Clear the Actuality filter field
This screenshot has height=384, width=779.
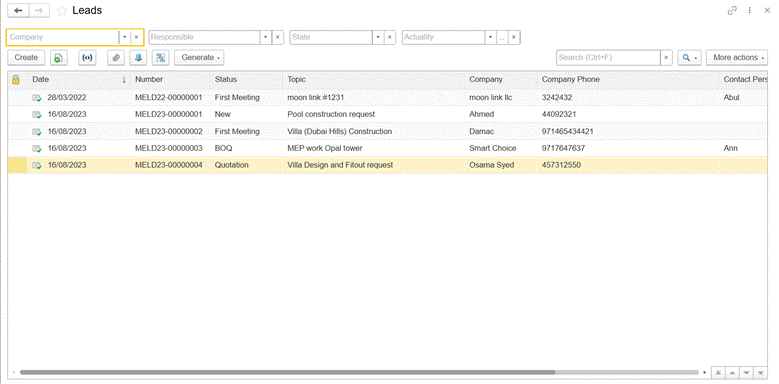pos(514,37)
